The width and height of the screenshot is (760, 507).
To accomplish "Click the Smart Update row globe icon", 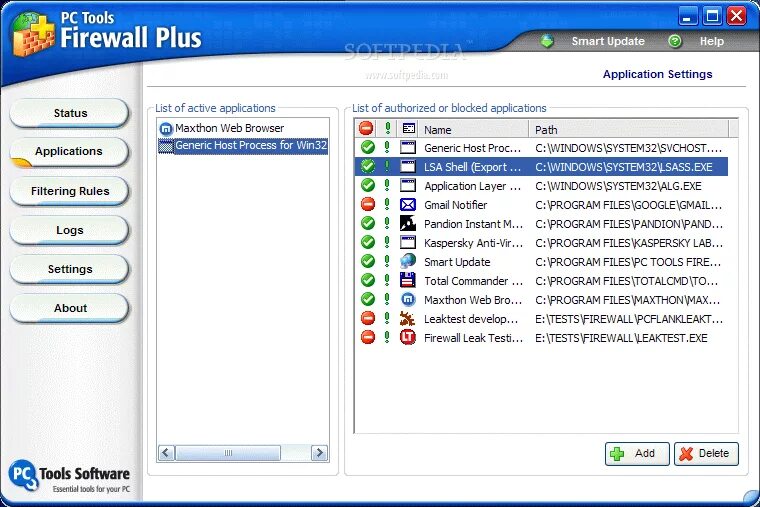I will [408, 261].
